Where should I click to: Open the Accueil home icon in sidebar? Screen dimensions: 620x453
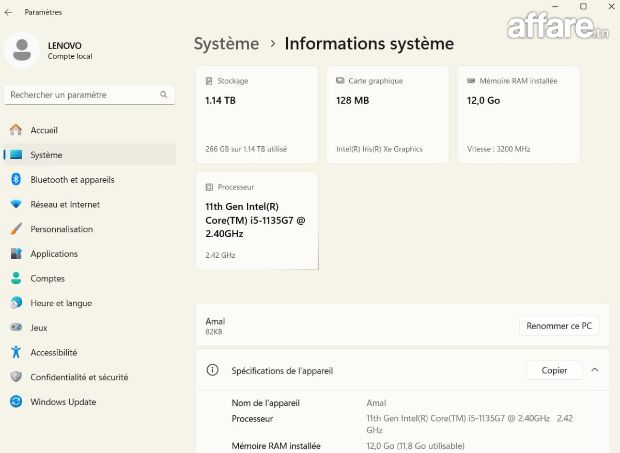click(x=16, y=130)
